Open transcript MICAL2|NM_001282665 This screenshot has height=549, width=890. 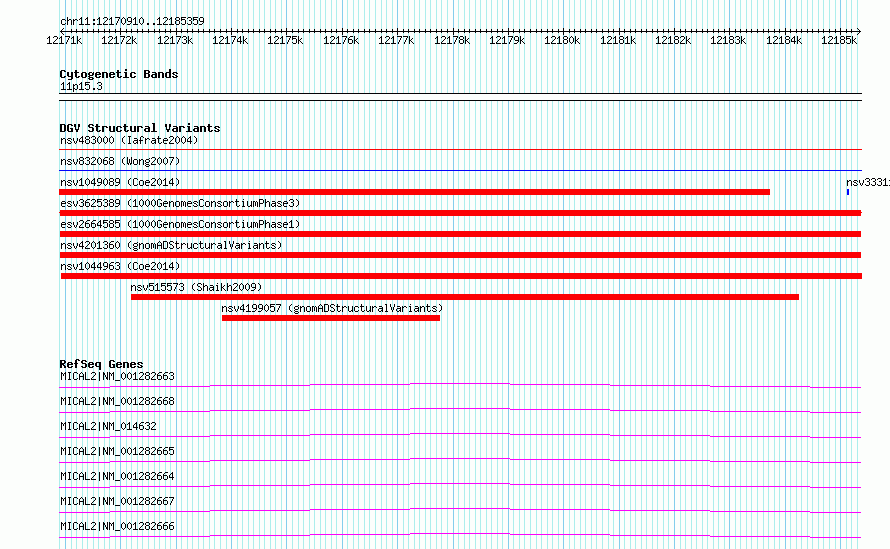tap(117, 451)
